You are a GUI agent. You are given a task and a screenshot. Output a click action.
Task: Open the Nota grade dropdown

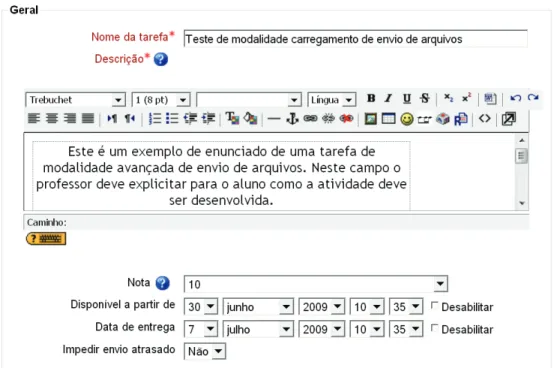pyautogui.click(x=316, y=284)
